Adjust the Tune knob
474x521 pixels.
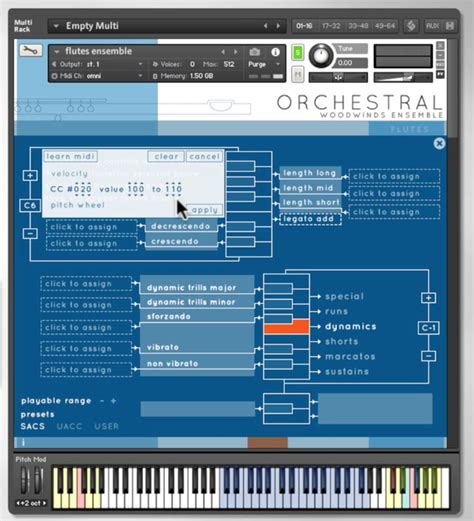(x=321, y=55)
